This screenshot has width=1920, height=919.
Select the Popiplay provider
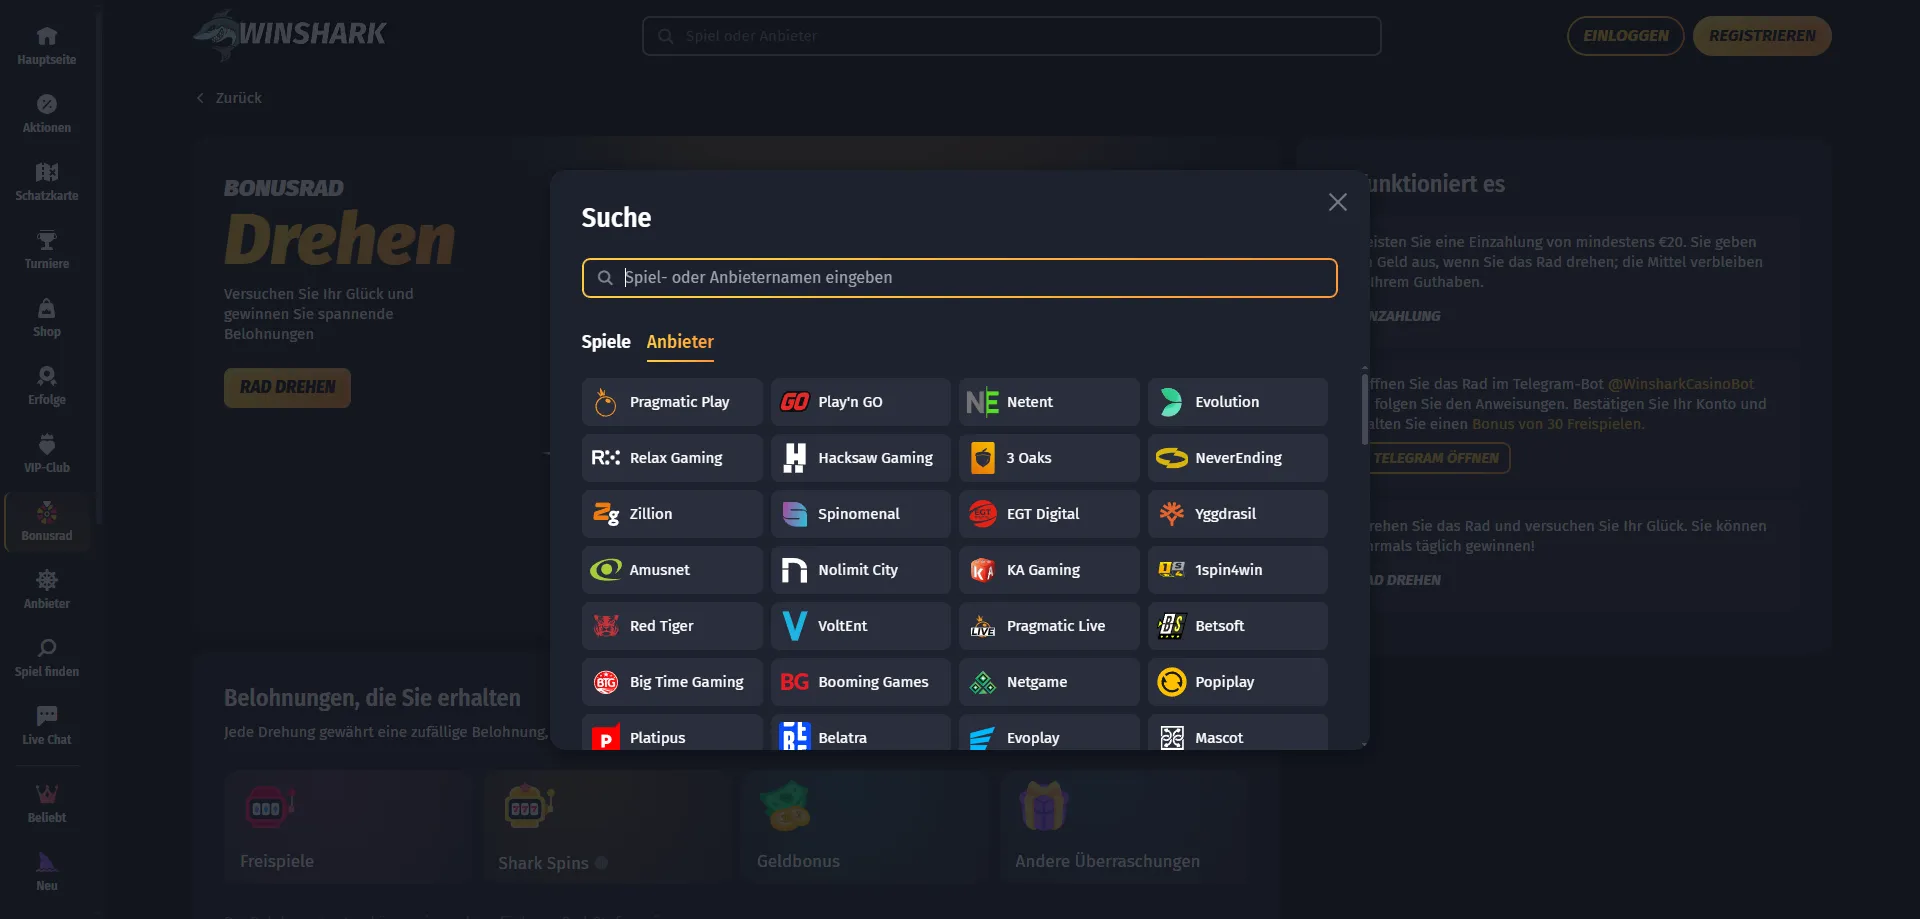click(x=1238, y=682)
